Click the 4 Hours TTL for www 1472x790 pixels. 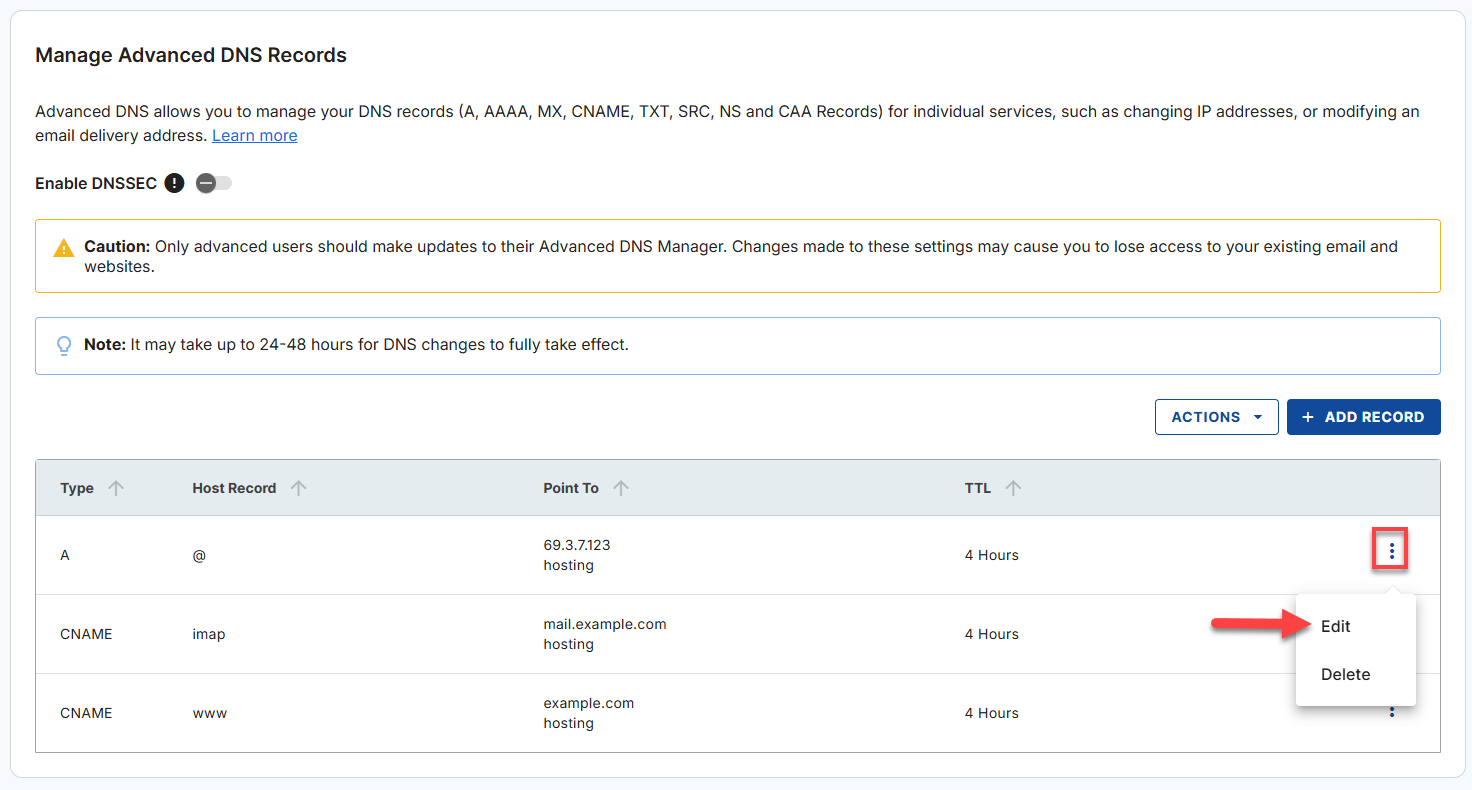(992, 713)
